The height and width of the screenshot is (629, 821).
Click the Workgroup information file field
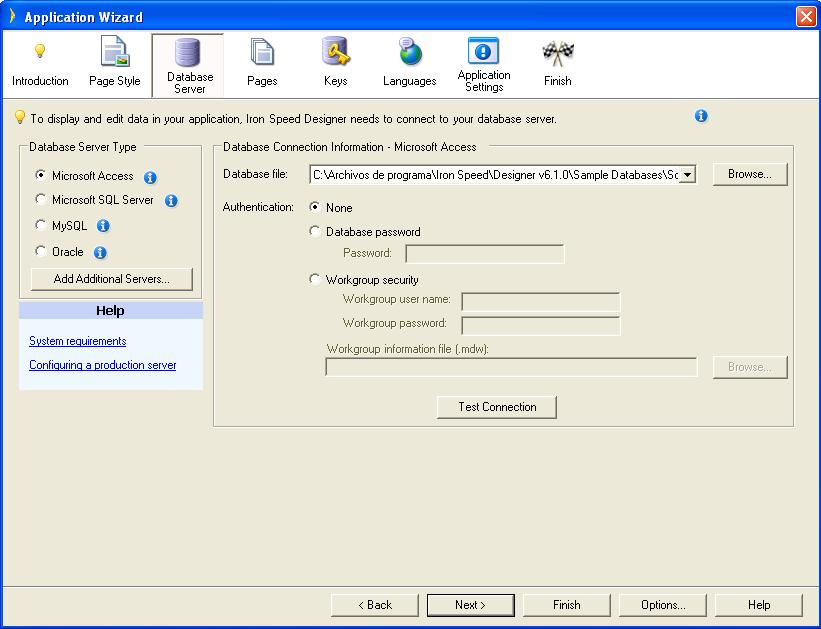click(511, 367)
